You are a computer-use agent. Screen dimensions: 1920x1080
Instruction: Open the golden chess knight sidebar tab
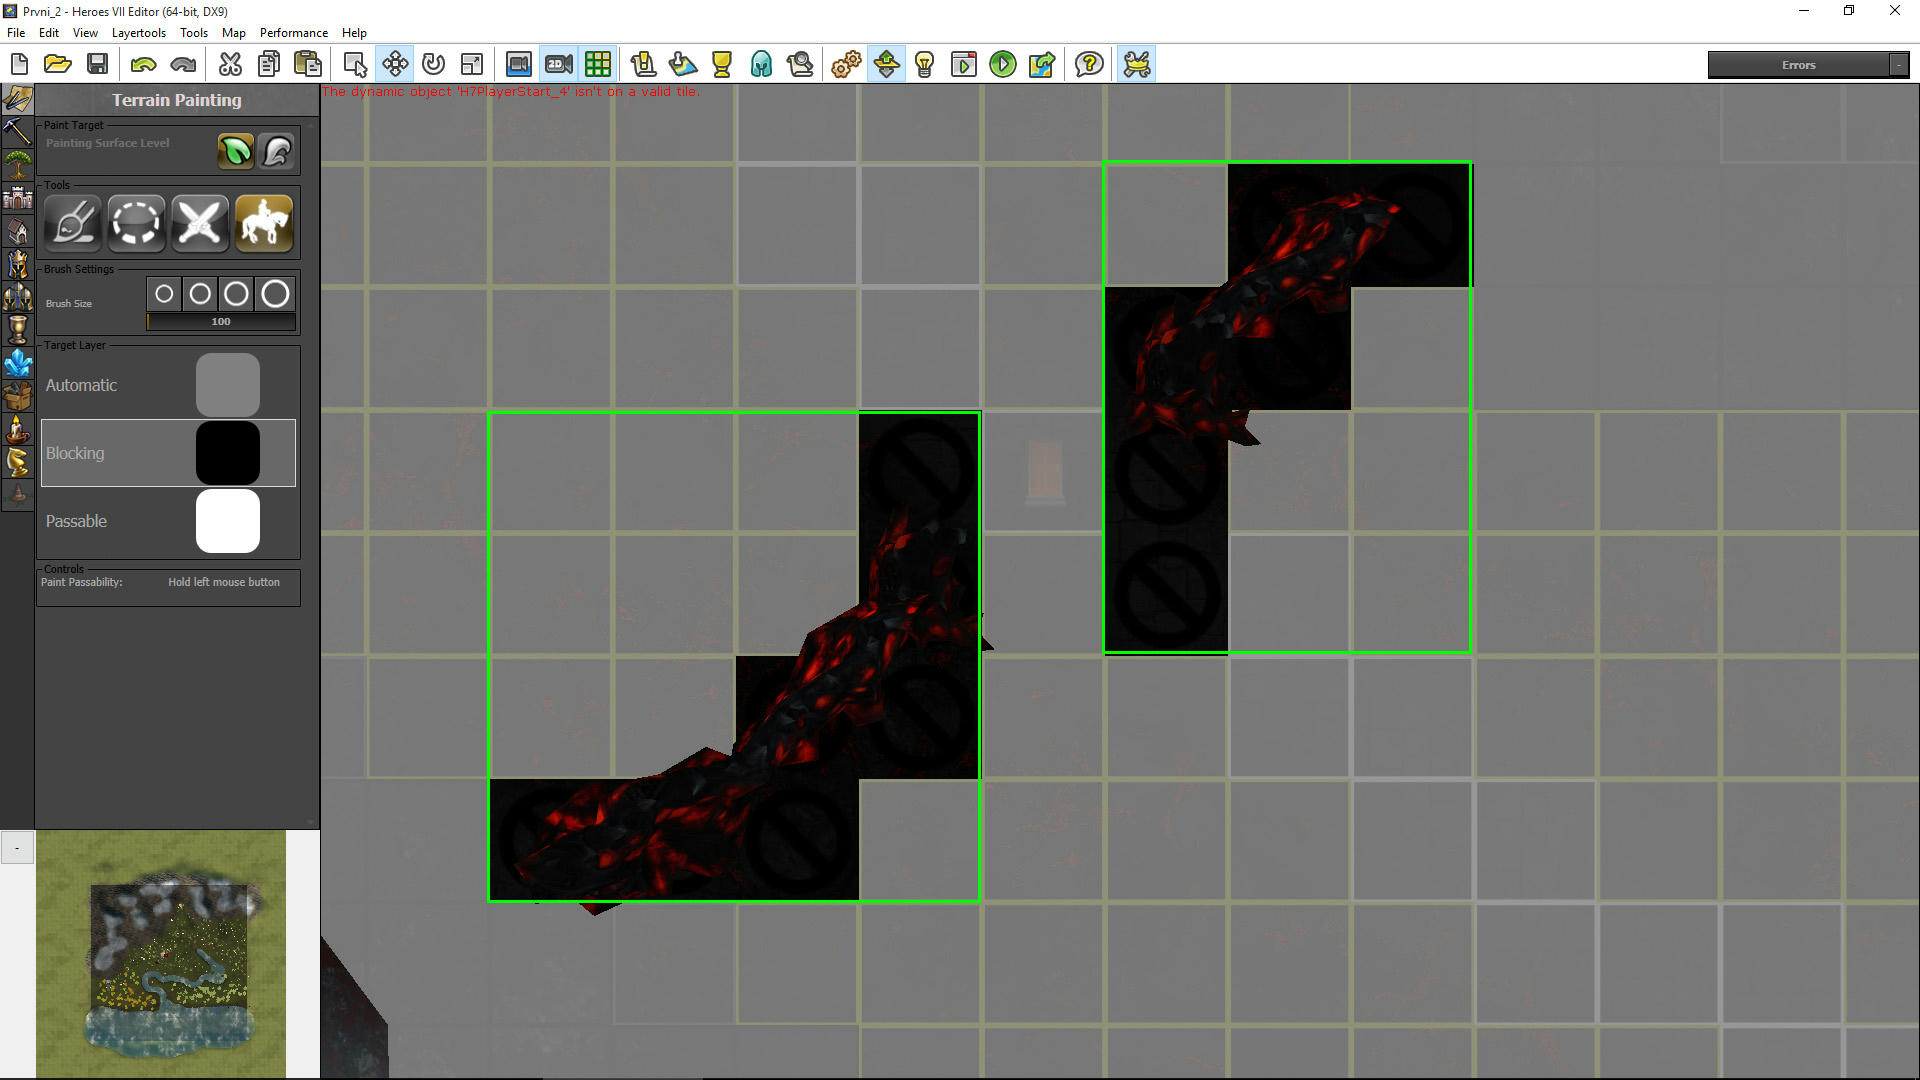tap(17, 461)
